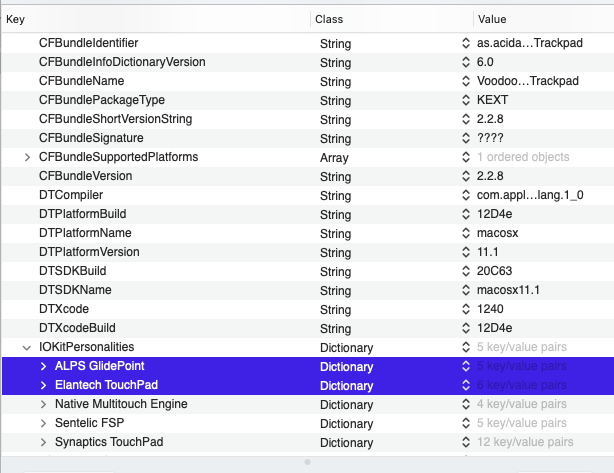Click the horizontal scrollbar at bottom
The height and width of the screenshot is (473, 614).
click(307, 463)
